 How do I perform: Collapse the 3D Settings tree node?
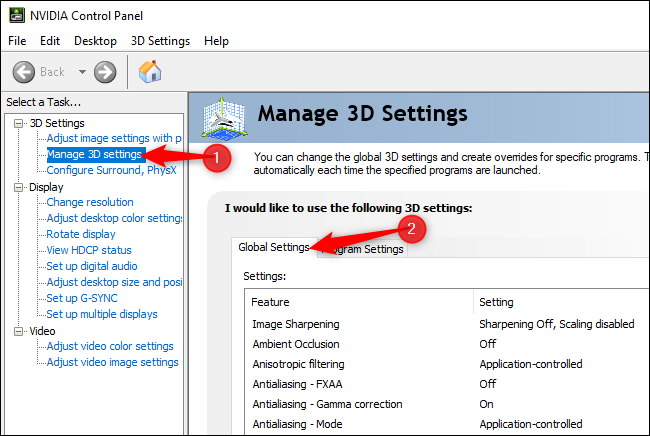pos(20,123)
